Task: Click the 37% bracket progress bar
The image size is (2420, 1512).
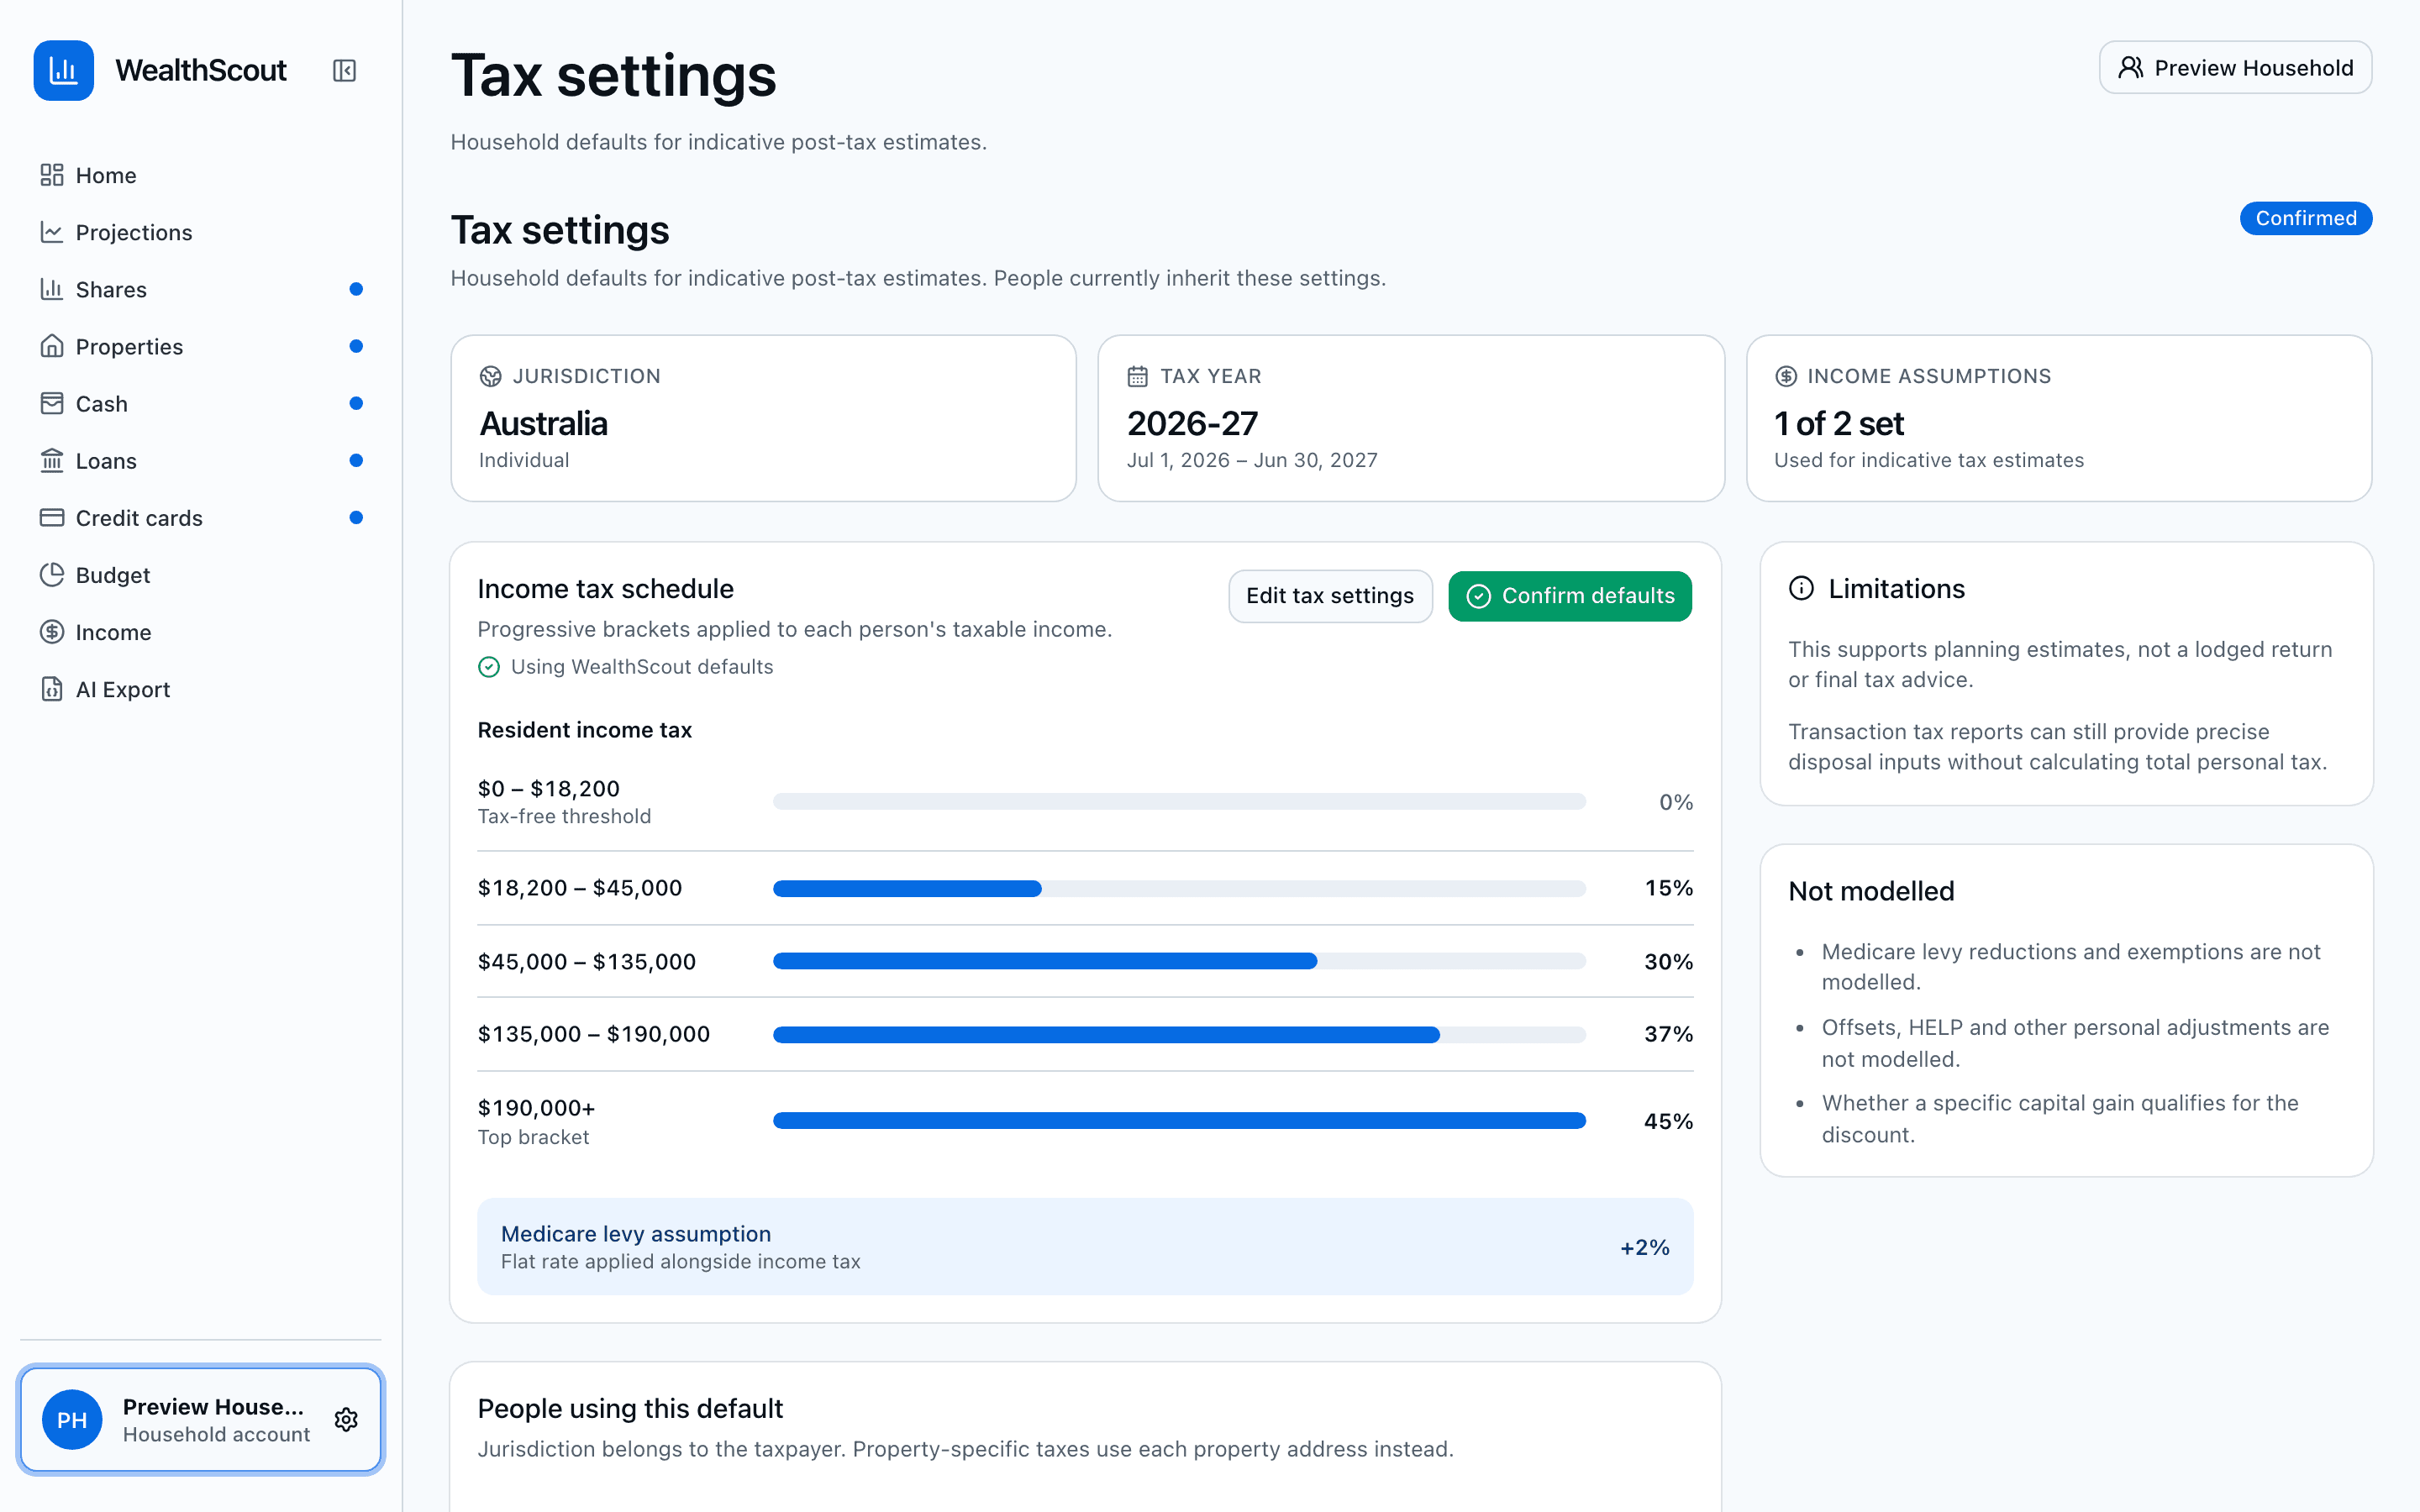Action: [x=1179, y=1034]
